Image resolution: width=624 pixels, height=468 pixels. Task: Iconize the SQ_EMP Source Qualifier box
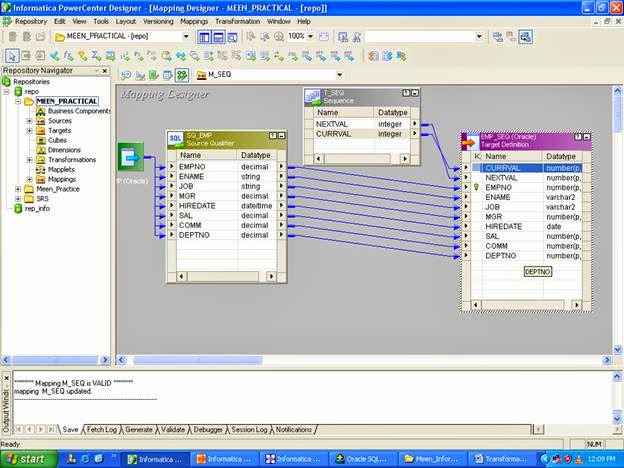coord(281,136)
